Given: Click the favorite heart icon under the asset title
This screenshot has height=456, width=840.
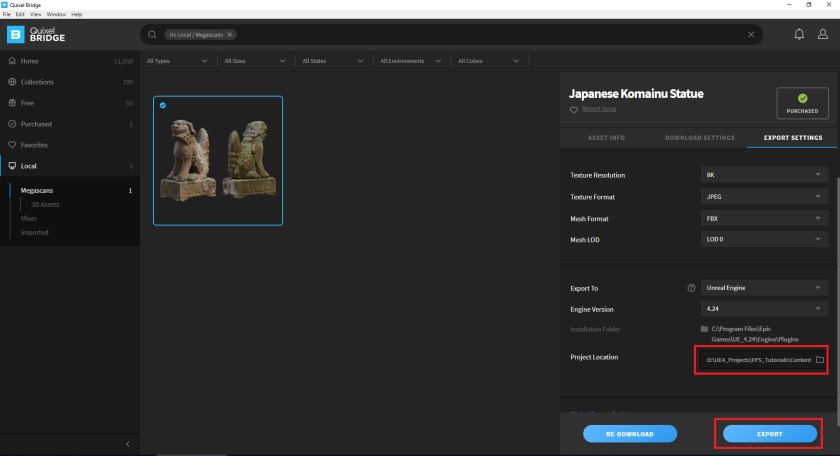Looking at the screenshot, I should click(573, 109).
